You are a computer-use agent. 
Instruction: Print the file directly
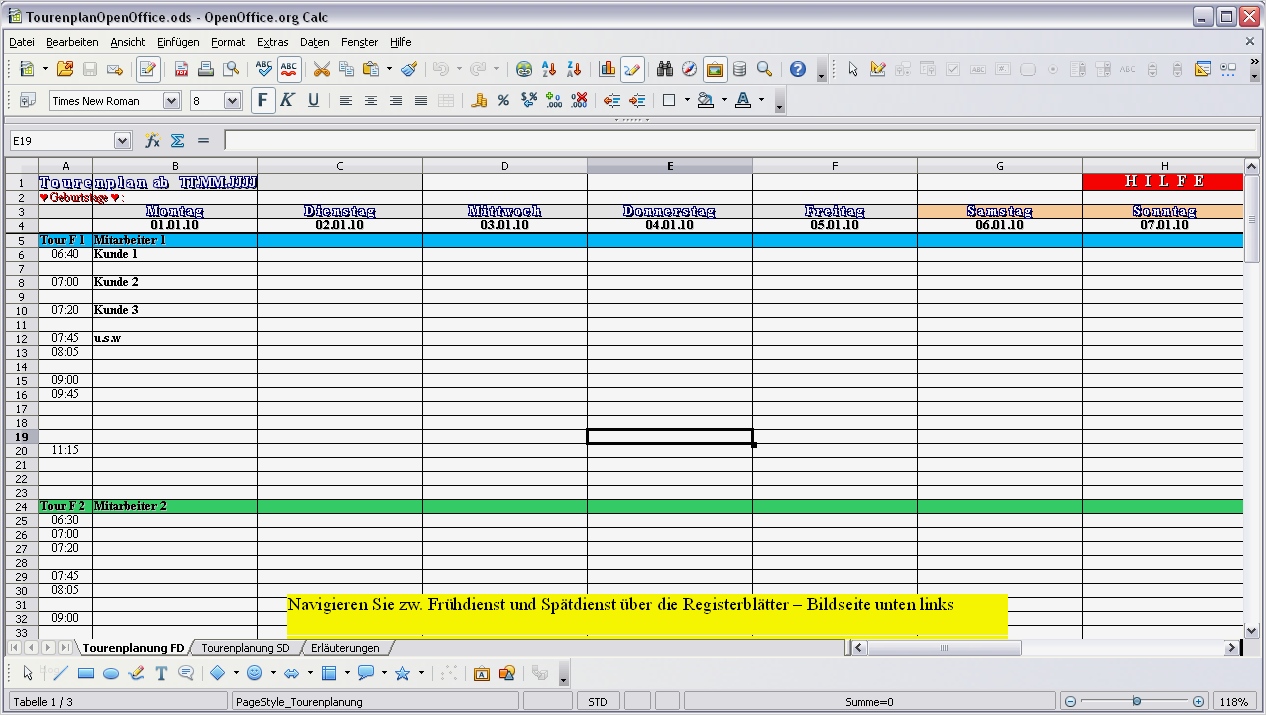206,69
